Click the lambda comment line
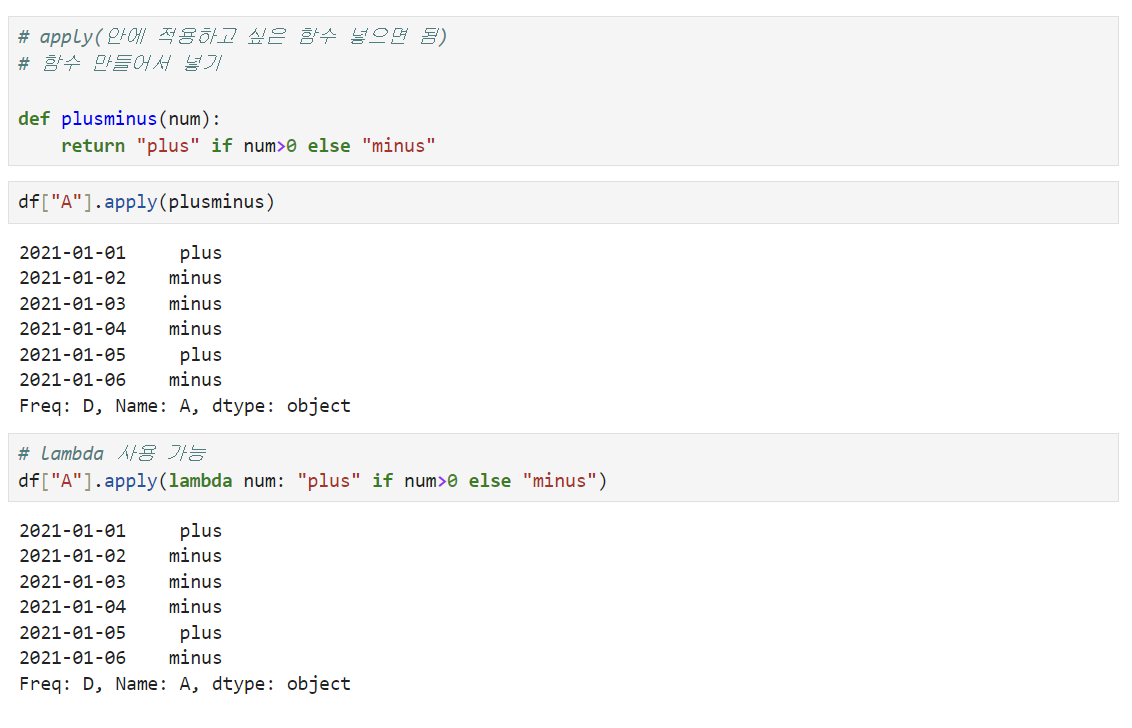The image size is (1132, 728). click(112, 454)
